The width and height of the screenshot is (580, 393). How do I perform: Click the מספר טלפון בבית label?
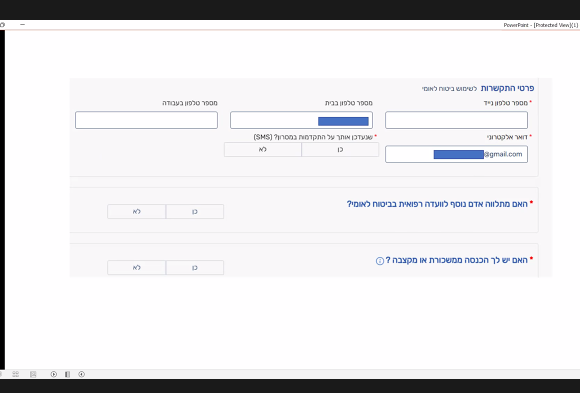tap(349, 103)
